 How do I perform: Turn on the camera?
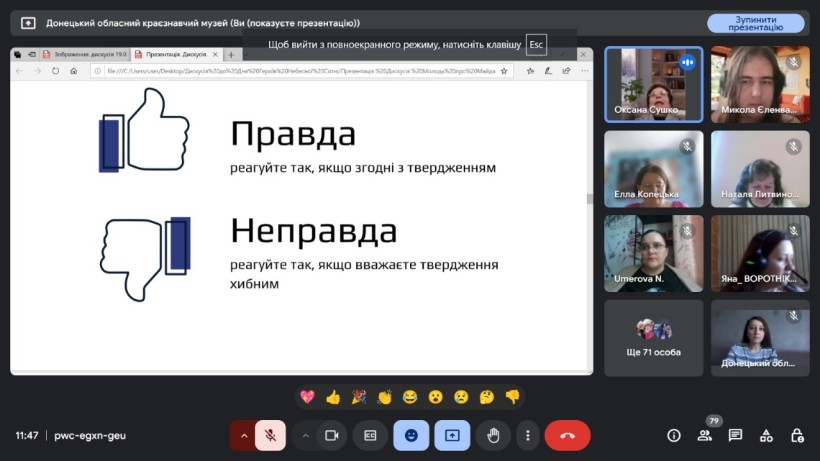coord(332,435)
